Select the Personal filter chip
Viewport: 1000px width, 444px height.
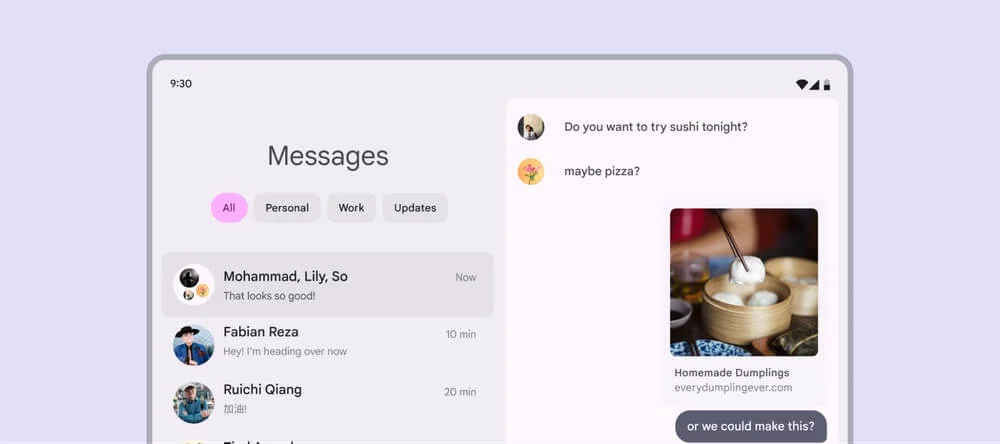(287, 208)
